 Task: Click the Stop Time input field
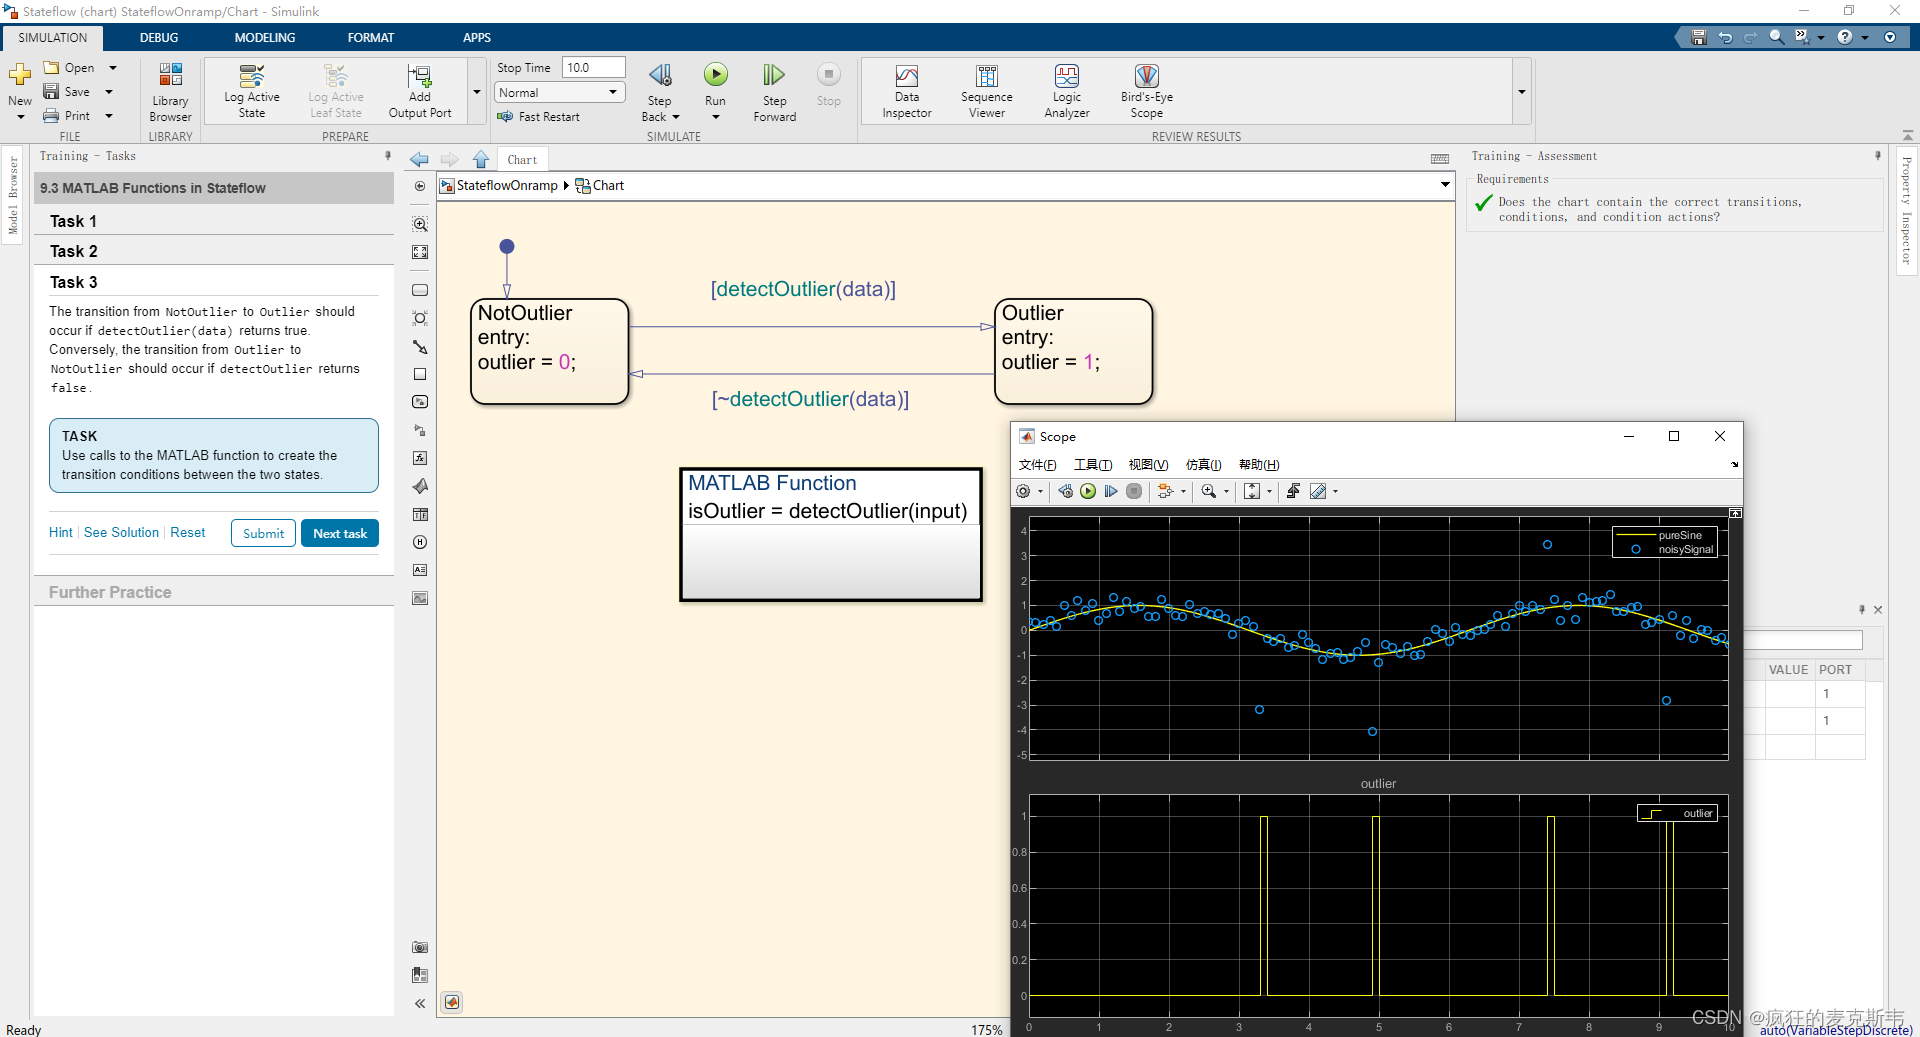coord(593,67)
